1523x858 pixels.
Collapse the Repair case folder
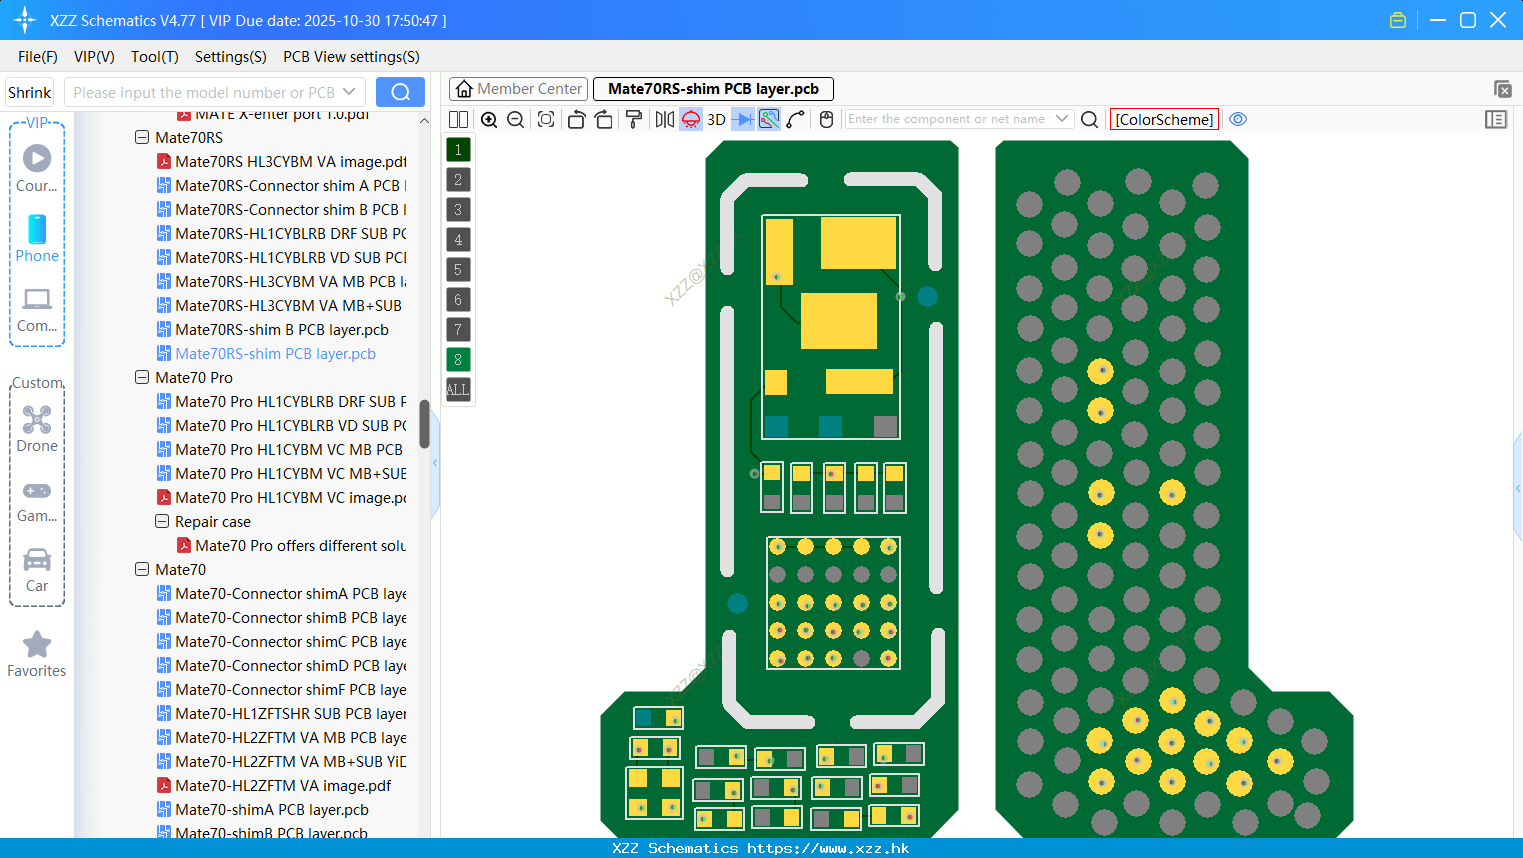click(x=162, y=521)
